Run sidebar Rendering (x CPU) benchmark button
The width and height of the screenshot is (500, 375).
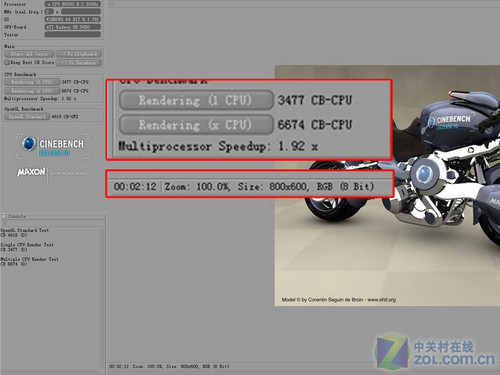click(32, 91)
